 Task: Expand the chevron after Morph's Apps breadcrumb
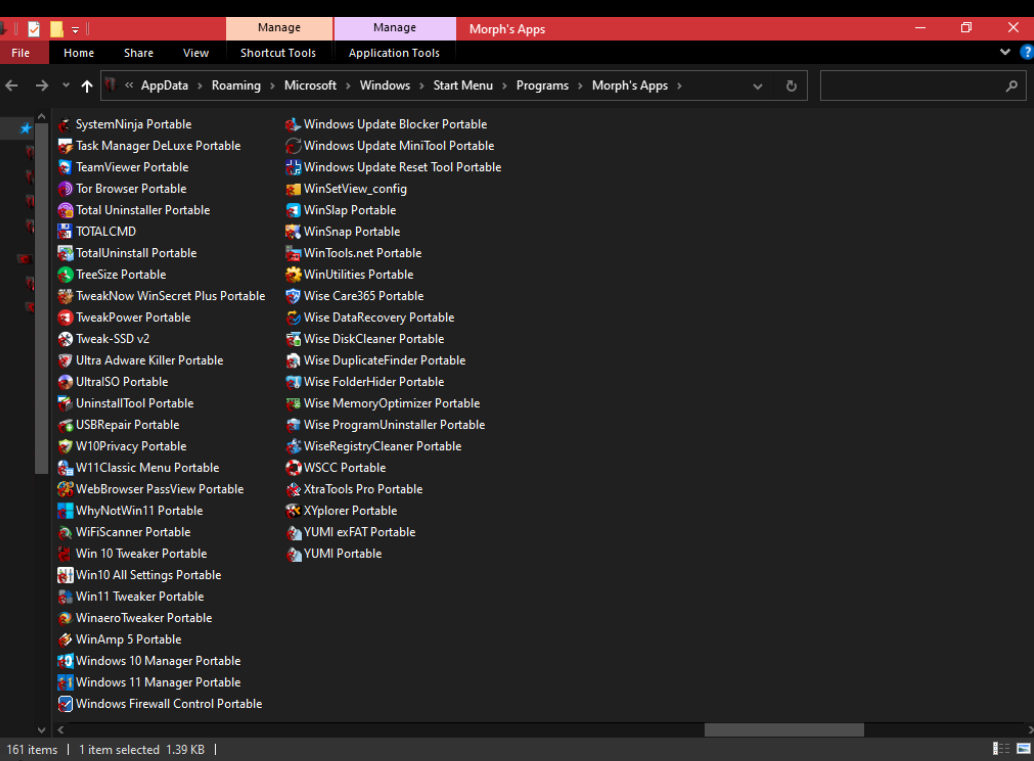pos(679,86)
